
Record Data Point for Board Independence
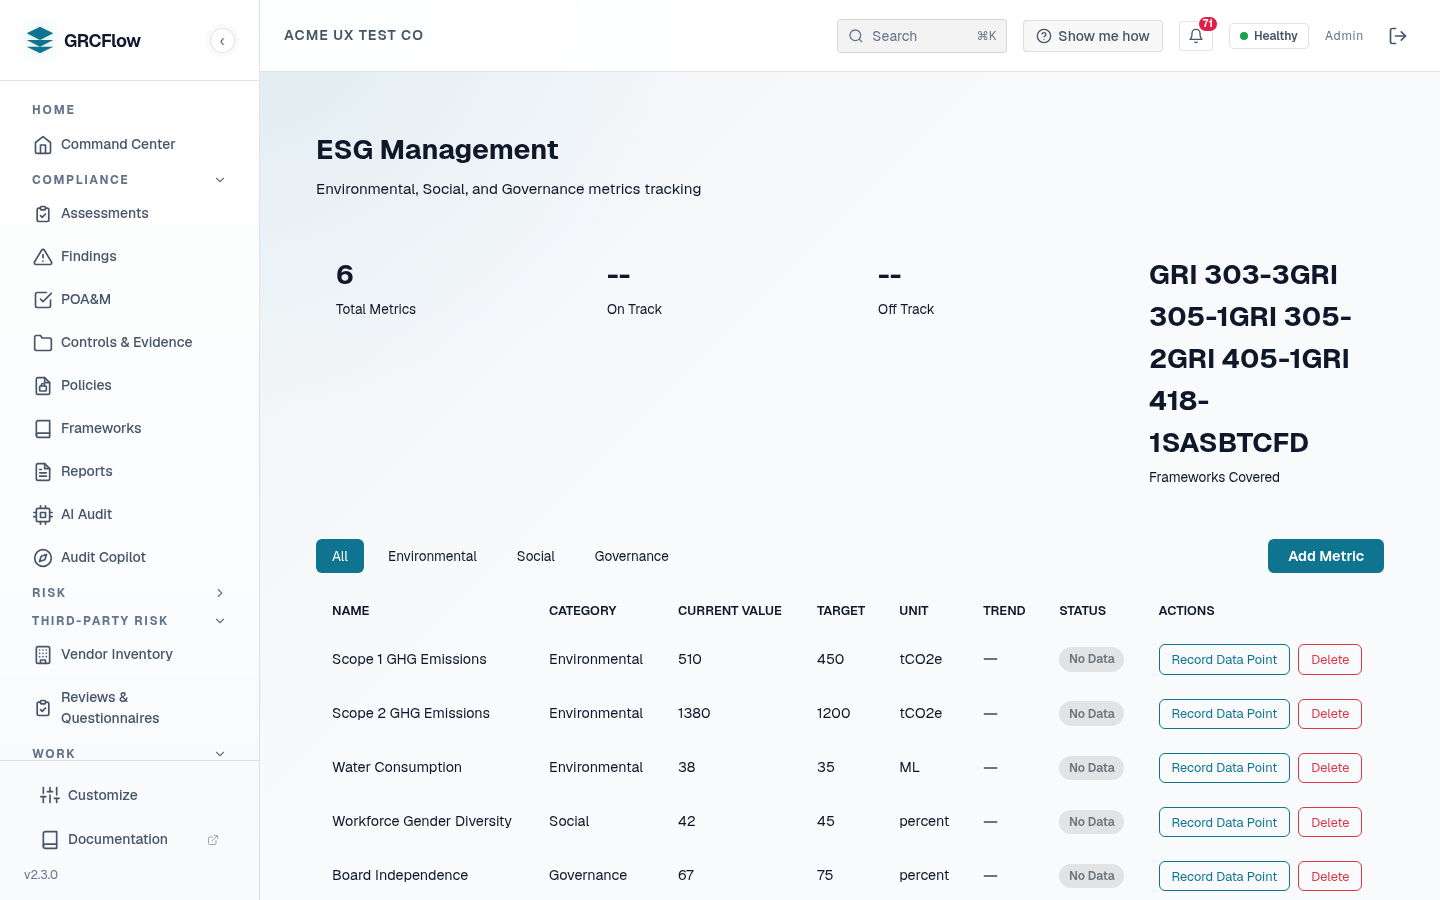click(1224, 876)
